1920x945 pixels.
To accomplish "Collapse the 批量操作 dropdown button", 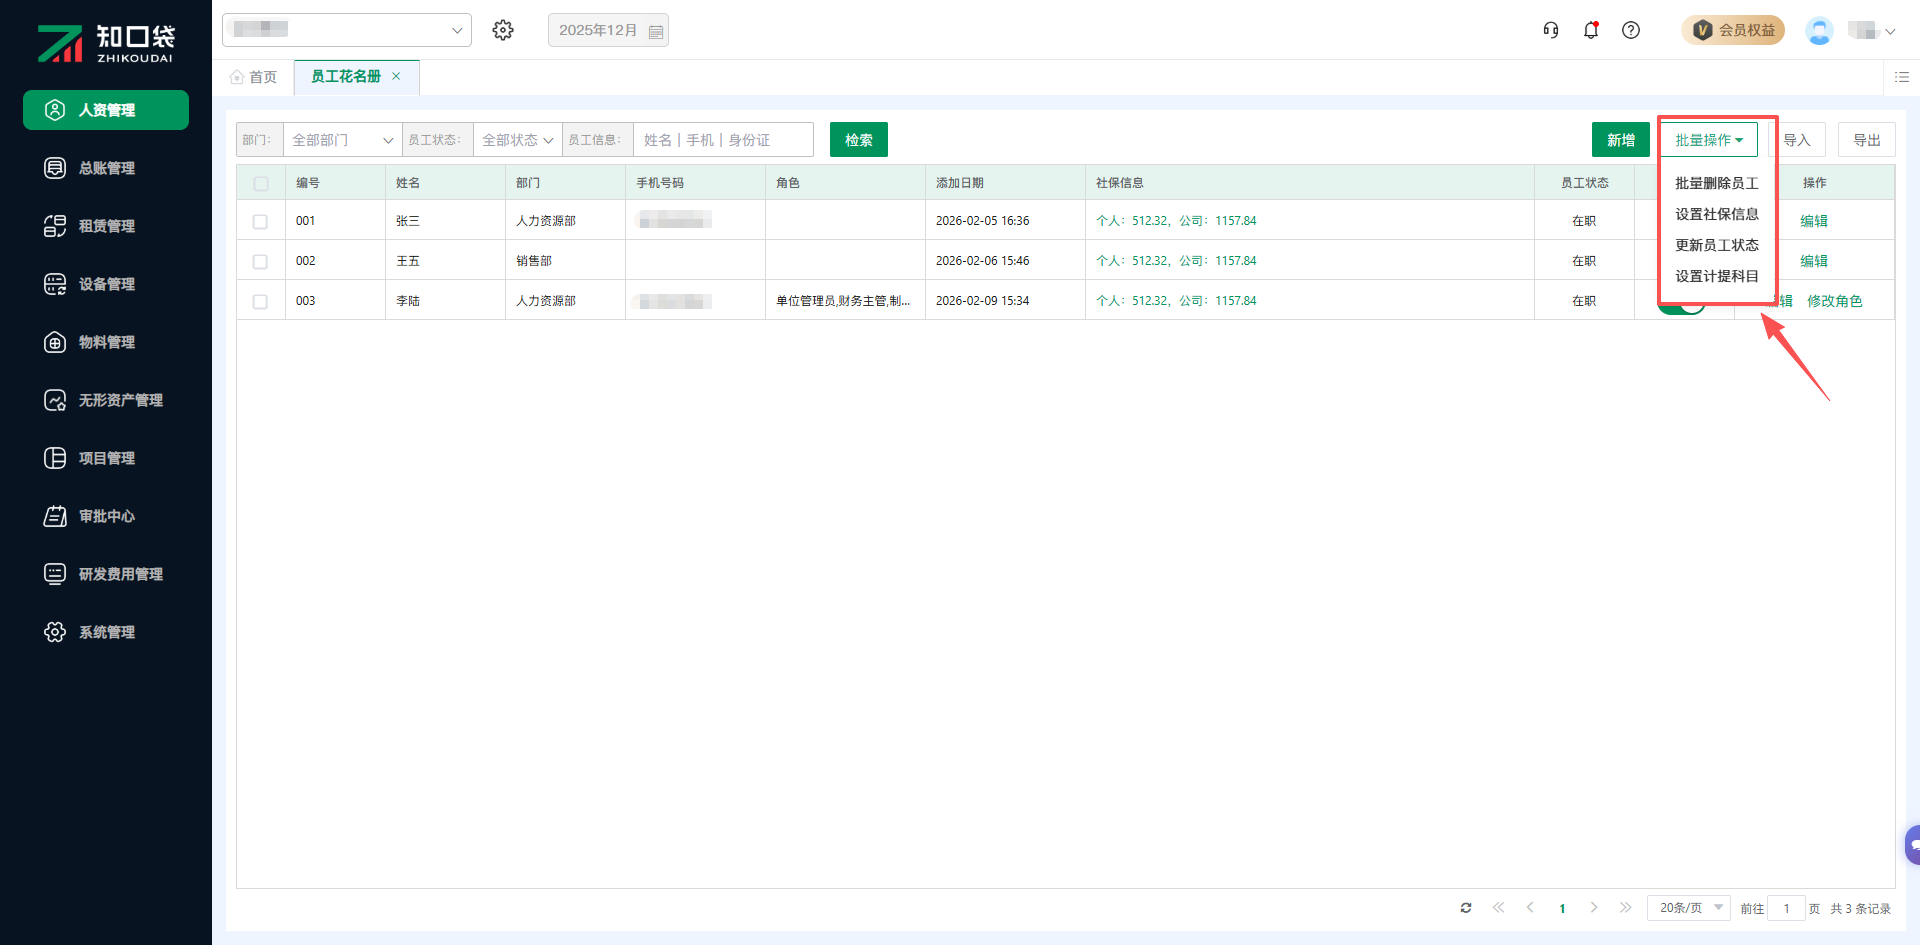I will (1709, 140).
